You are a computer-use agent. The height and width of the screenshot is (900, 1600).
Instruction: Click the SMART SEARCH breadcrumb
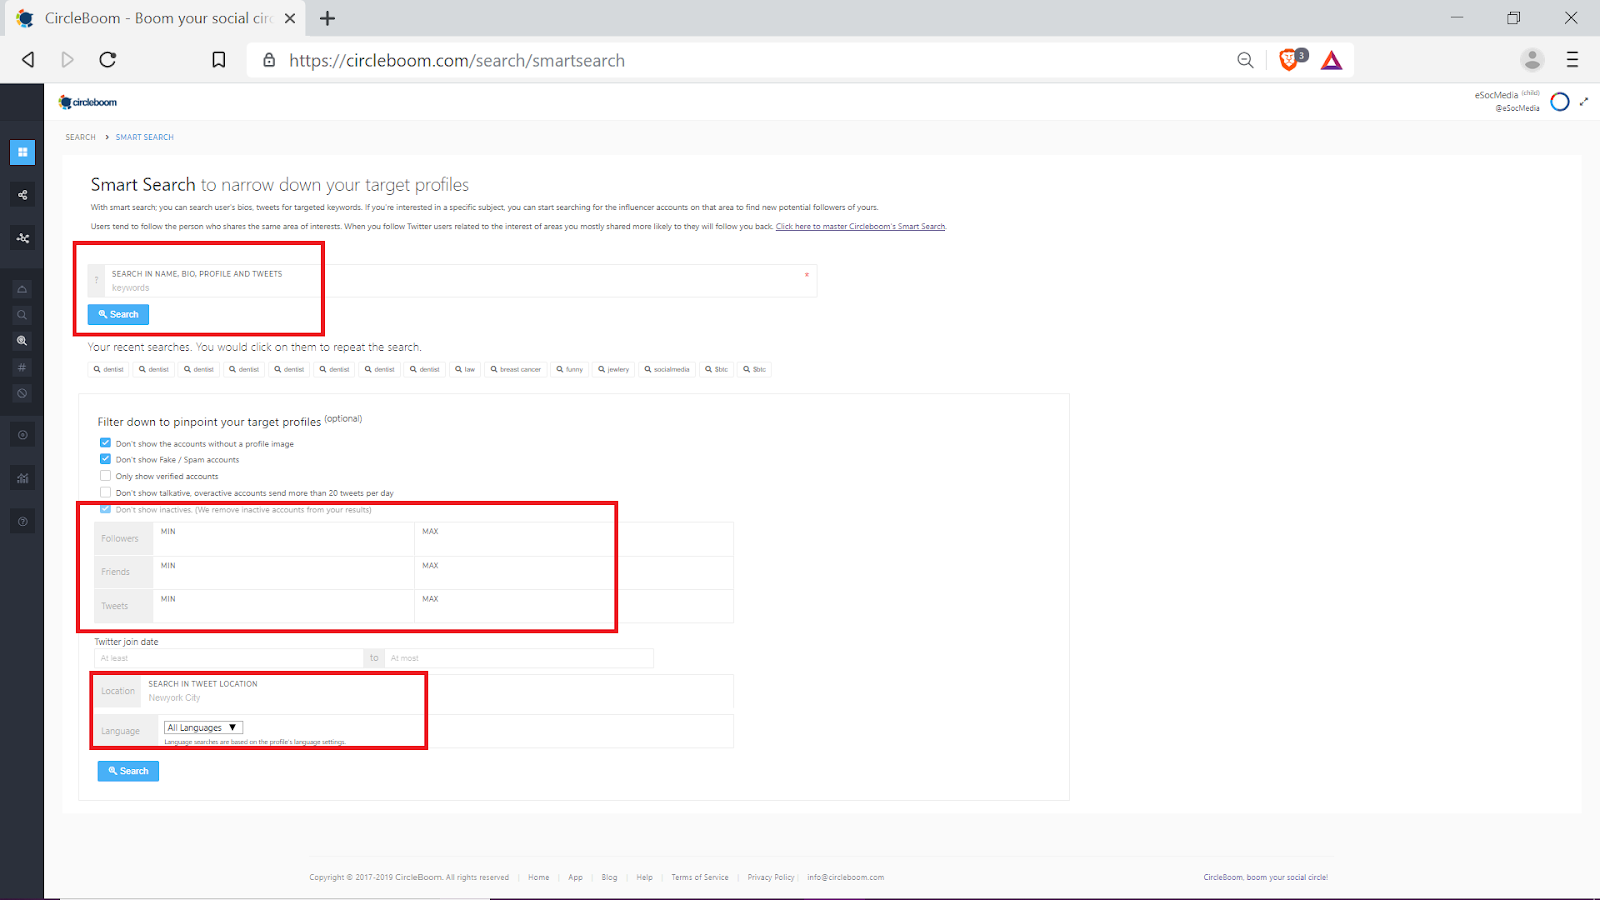[145, 137]
